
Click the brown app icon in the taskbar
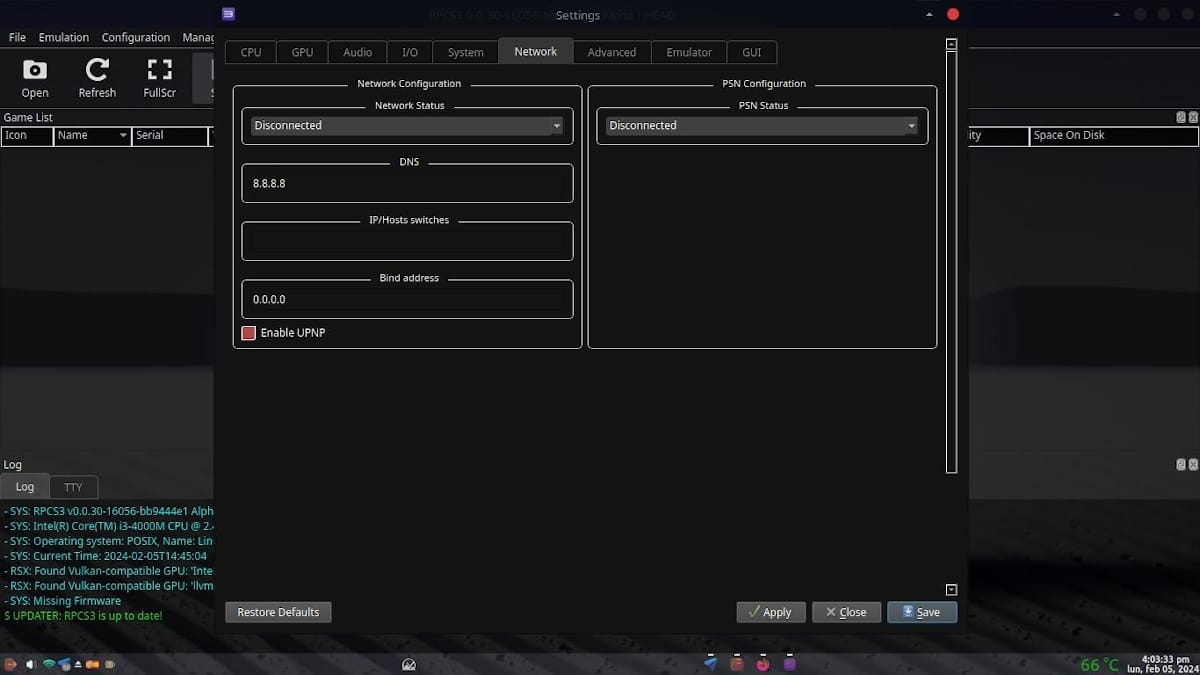click(x=737, y=663)
